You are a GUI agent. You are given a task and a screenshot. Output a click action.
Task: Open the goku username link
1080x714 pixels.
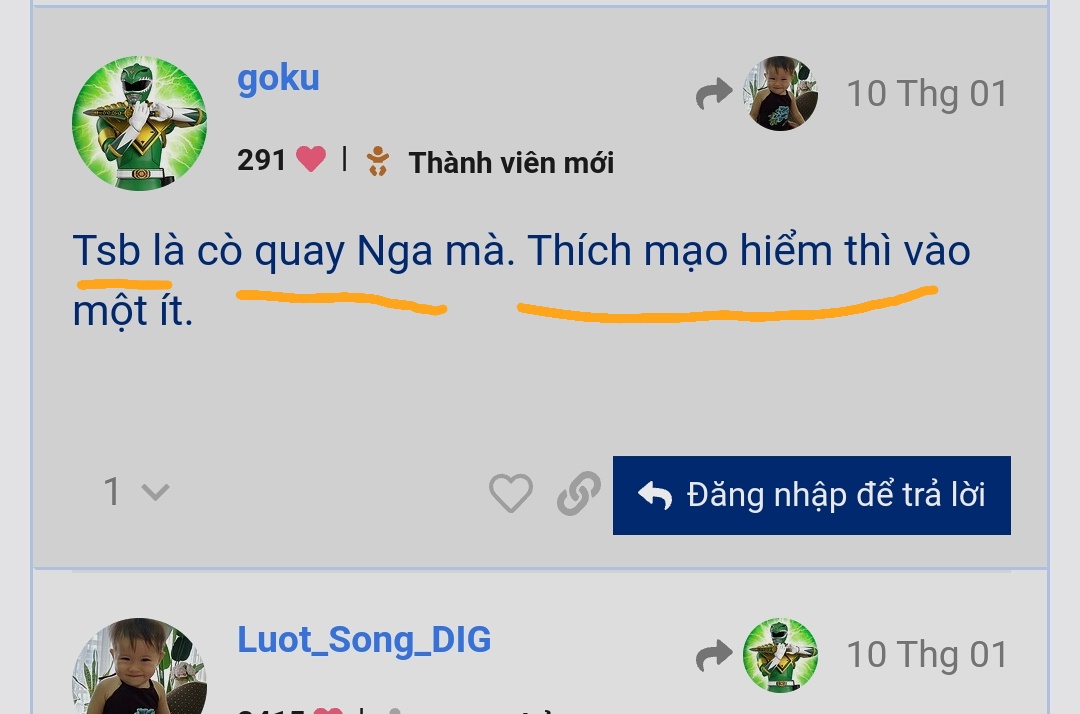[x=278, y=79]
